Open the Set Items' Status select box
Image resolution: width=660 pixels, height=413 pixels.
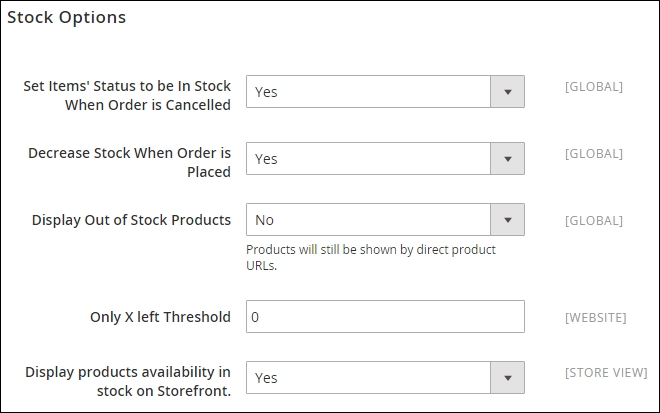[x=368, y=92]
